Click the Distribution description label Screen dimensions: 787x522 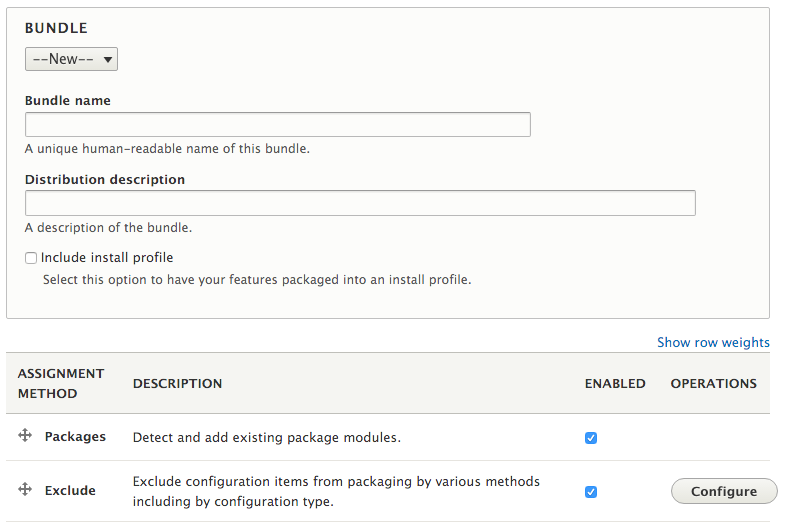(105, 180)
